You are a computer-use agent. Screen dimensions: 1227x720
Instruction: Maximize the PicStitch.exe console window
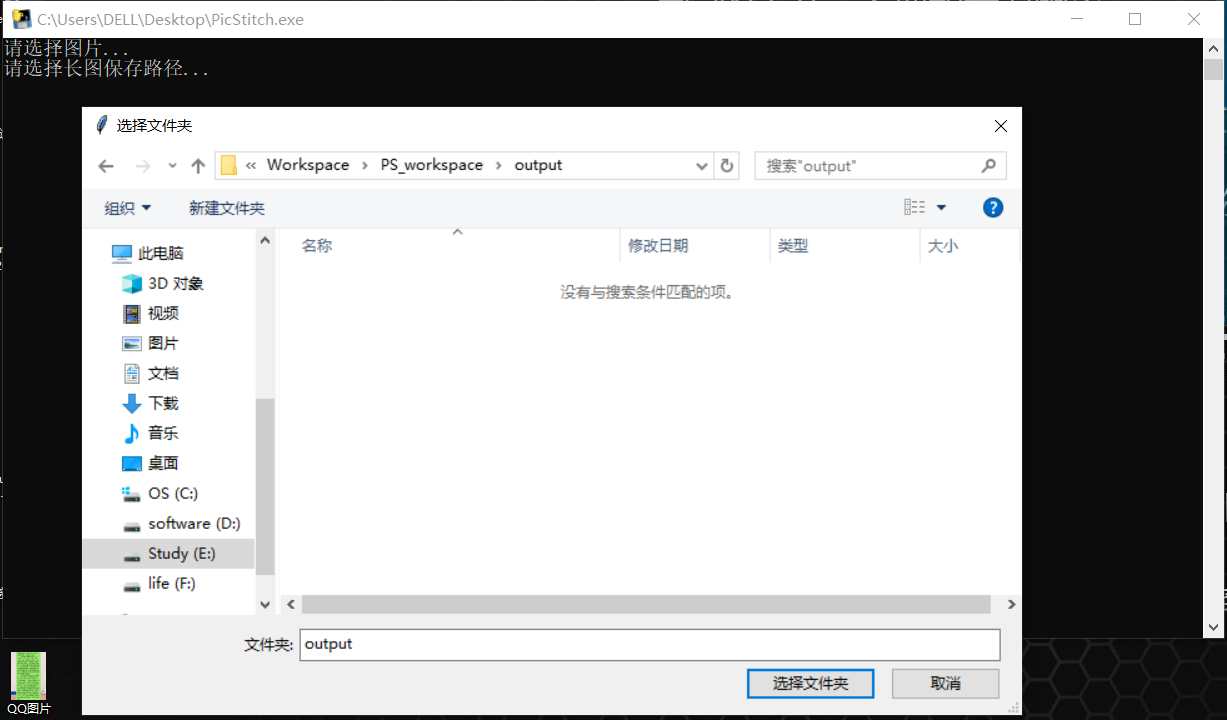coord(1135,19)
